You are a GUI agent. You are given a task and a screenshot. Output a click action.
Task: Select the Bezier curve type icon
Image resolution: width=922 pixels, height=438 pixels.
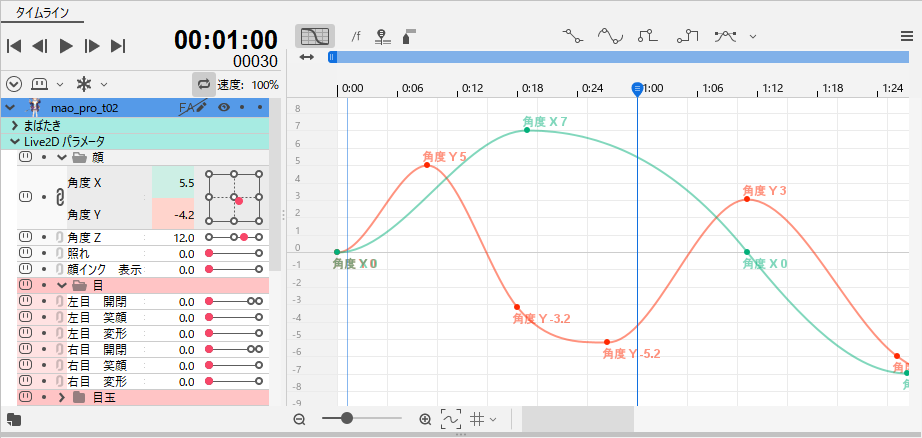coord(610,36)
